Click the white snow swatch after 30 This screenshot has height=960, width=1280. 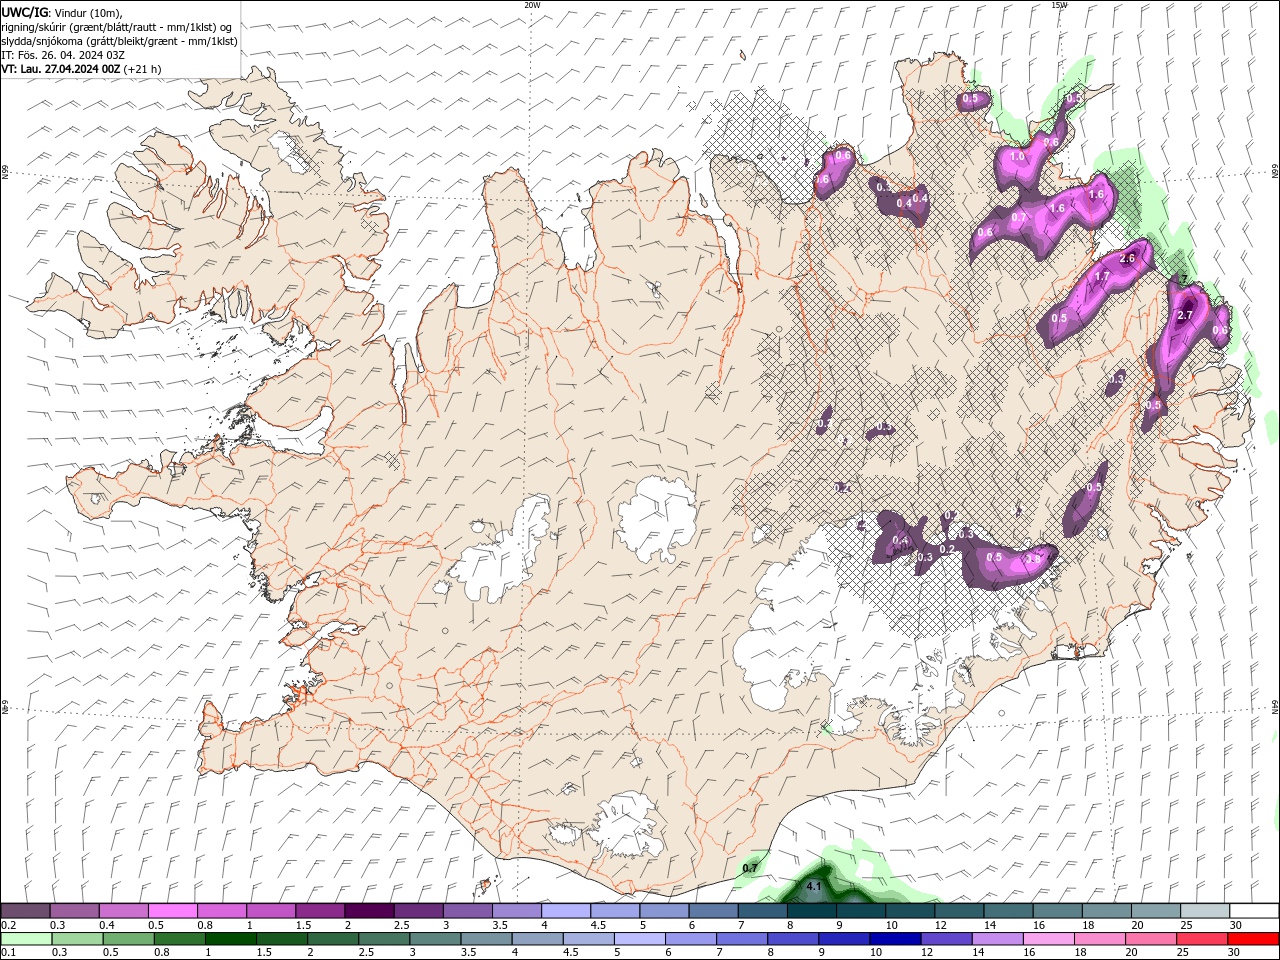tap(1254, 911)
